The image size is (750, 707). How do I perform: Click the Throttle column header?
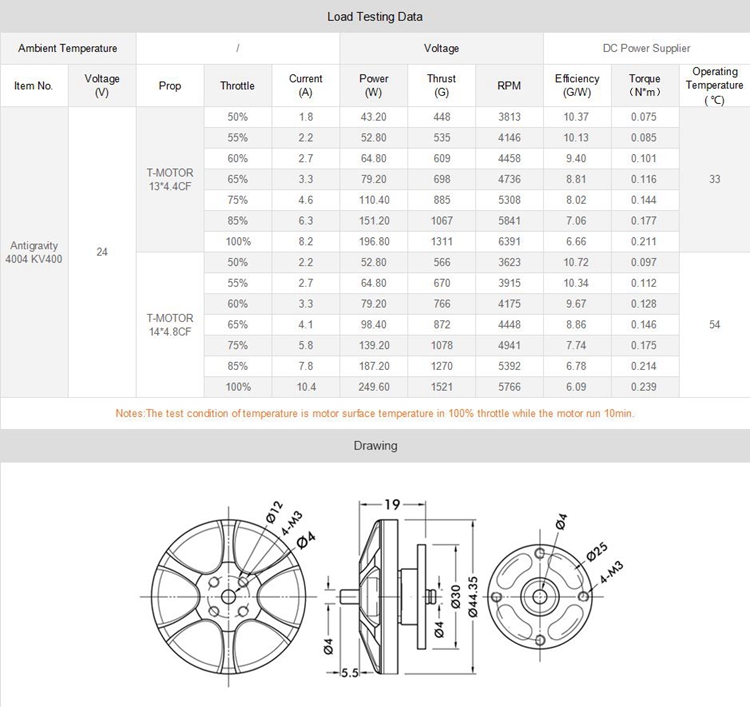coord(237,86)
